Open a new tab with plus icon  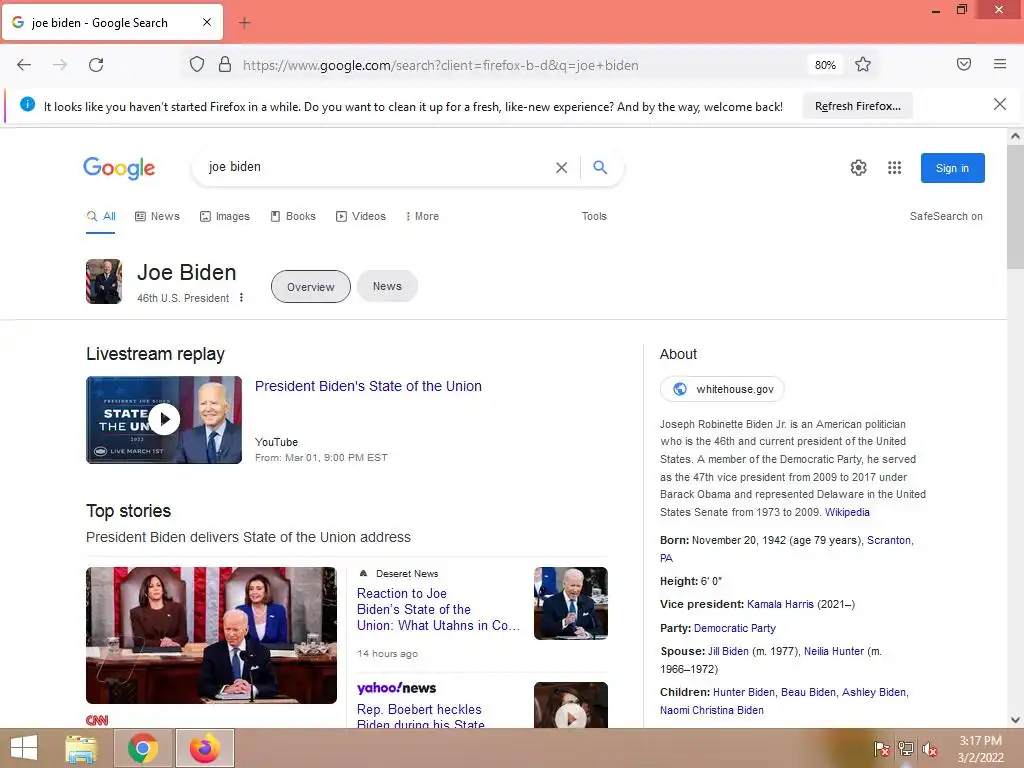tap(244, 23)
